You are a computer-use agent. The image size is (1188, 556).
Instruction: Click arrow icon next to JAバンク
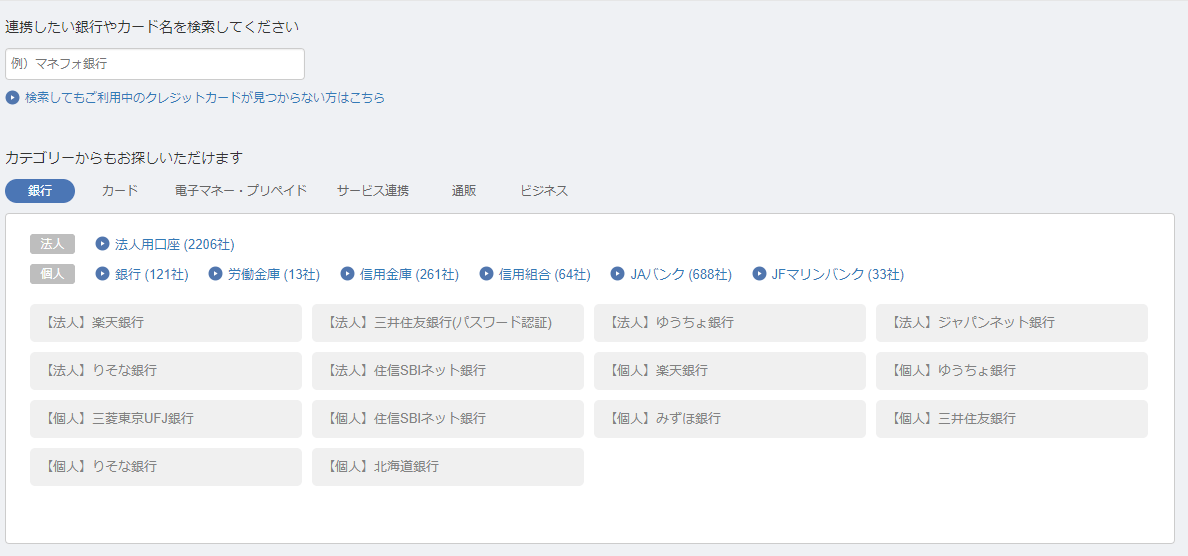(x=617, y=273)
